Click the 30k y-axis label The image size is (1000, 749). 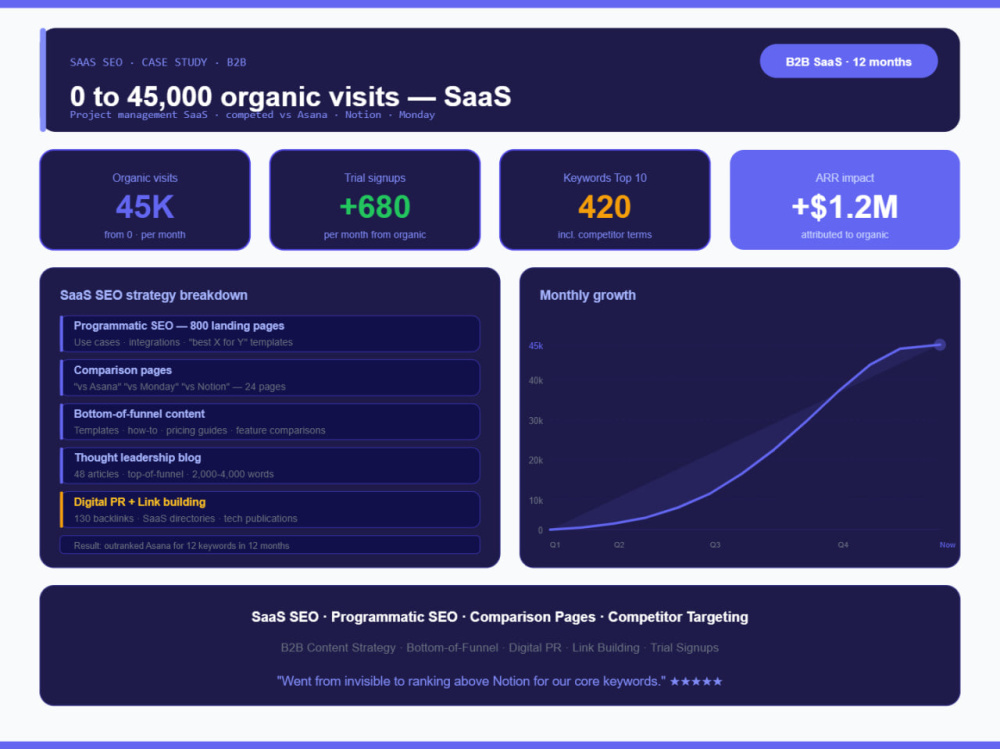(x=536, y=421)
